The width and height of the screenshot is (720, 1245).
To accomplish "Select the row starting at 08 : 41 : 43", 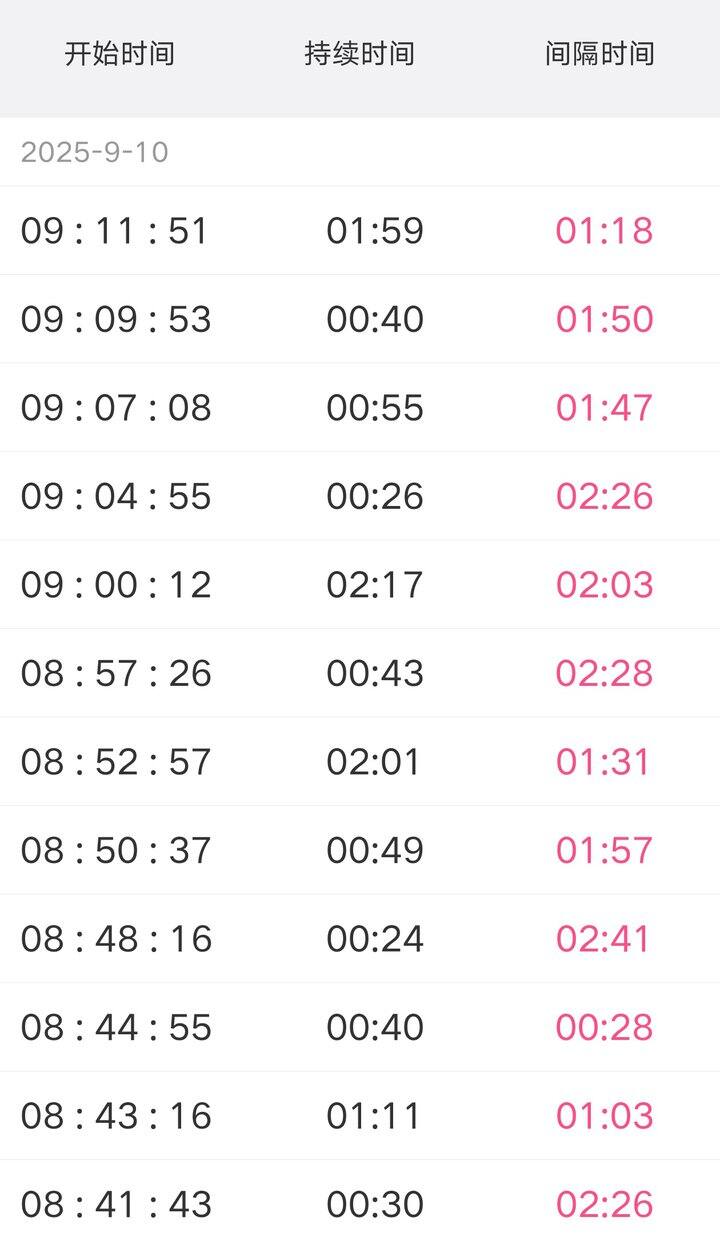I will tap(360, 1203).
